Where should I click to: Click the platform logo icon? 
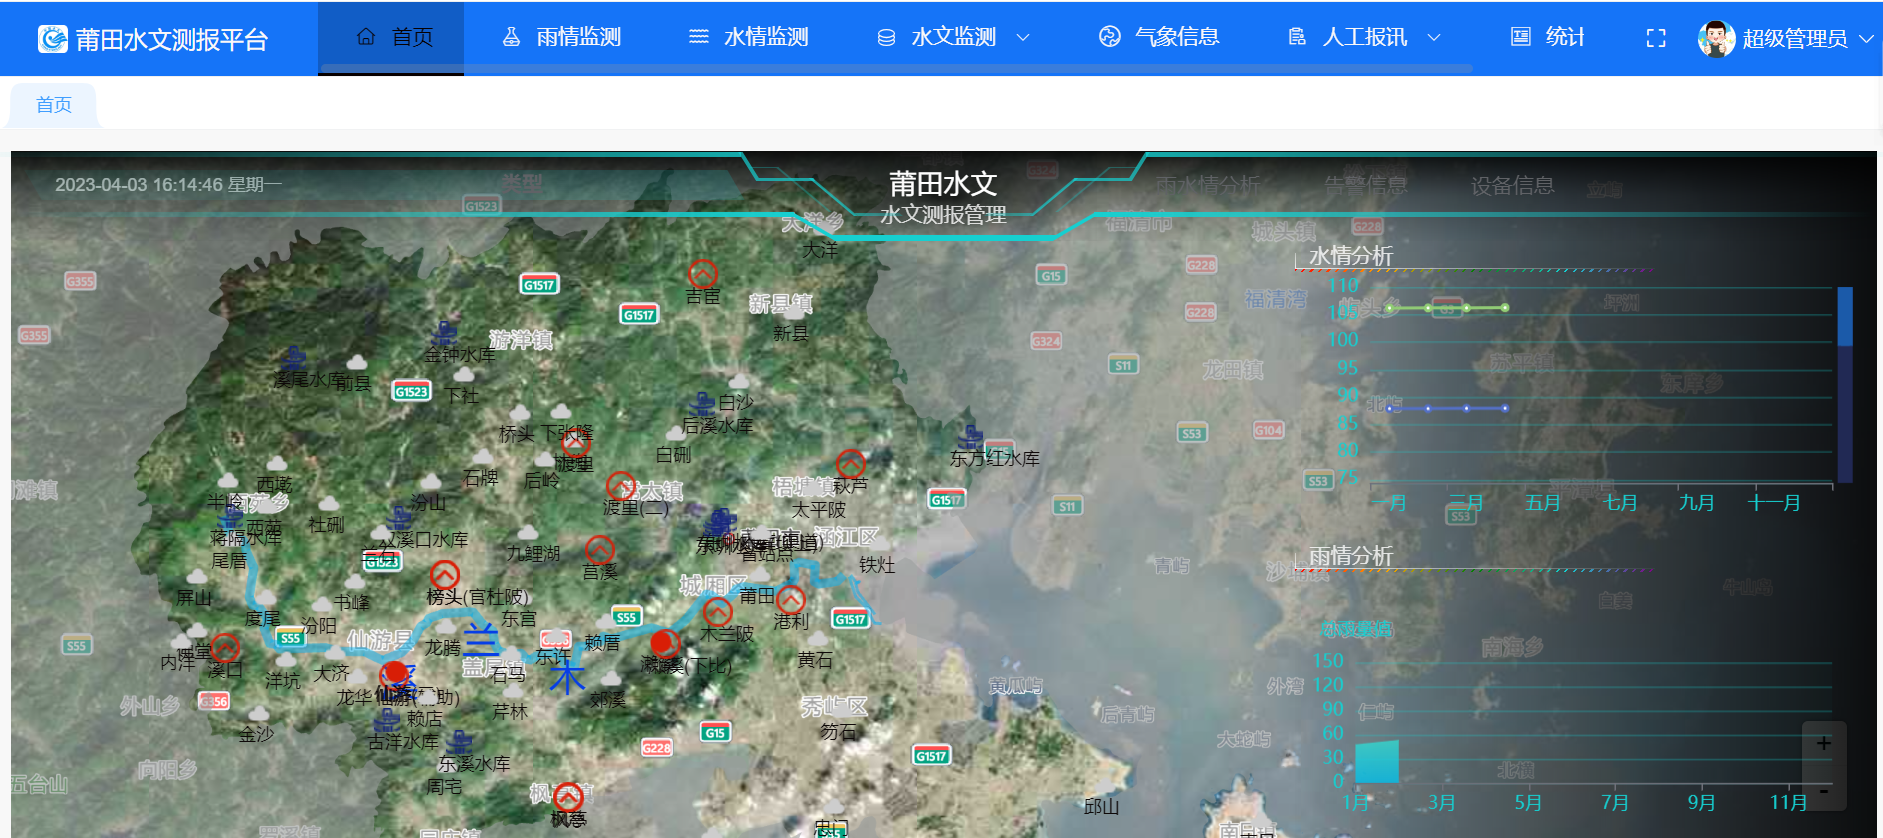click(x=52, y=39)
